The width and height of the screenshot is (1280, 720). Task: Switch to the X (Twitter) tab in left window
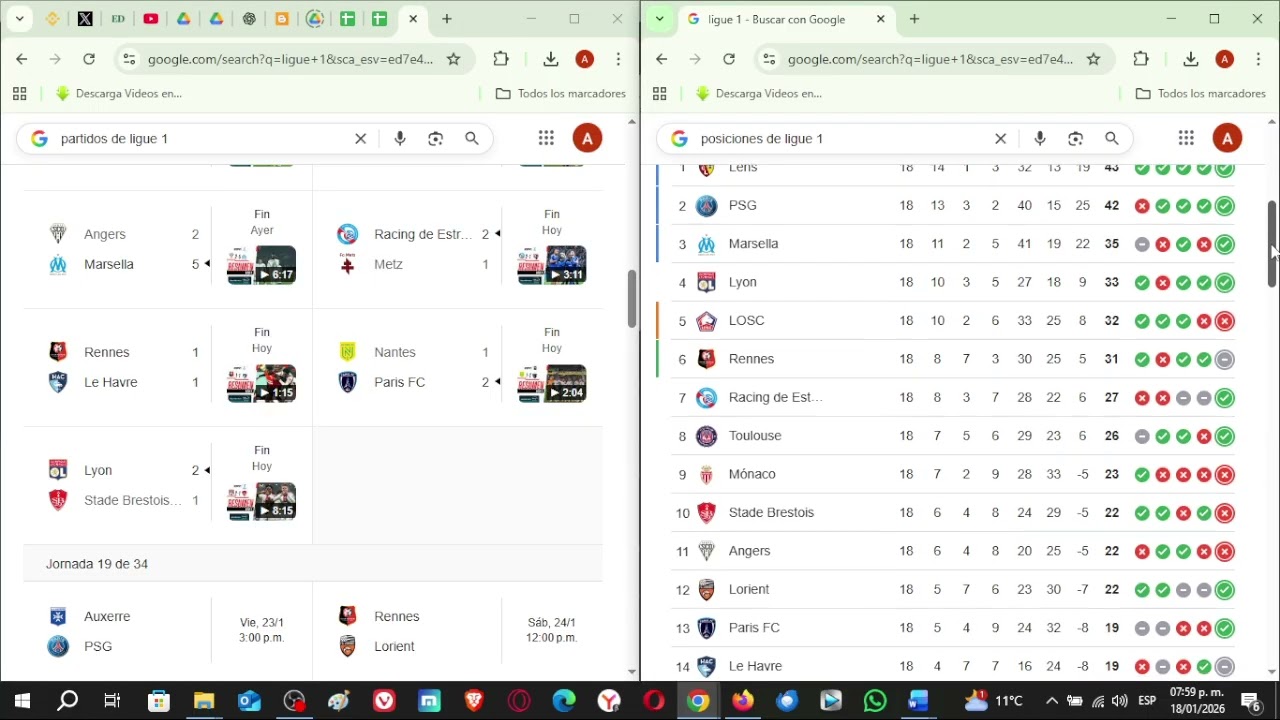pyautogui.click(x=85, y=19)
